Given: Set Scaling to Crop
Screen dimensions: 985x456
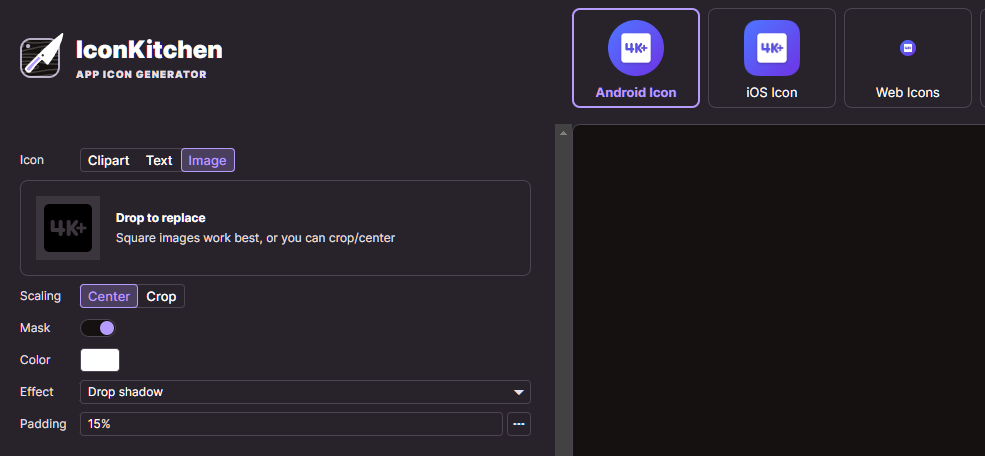Looking at the screenshot, I should (161, 296).
